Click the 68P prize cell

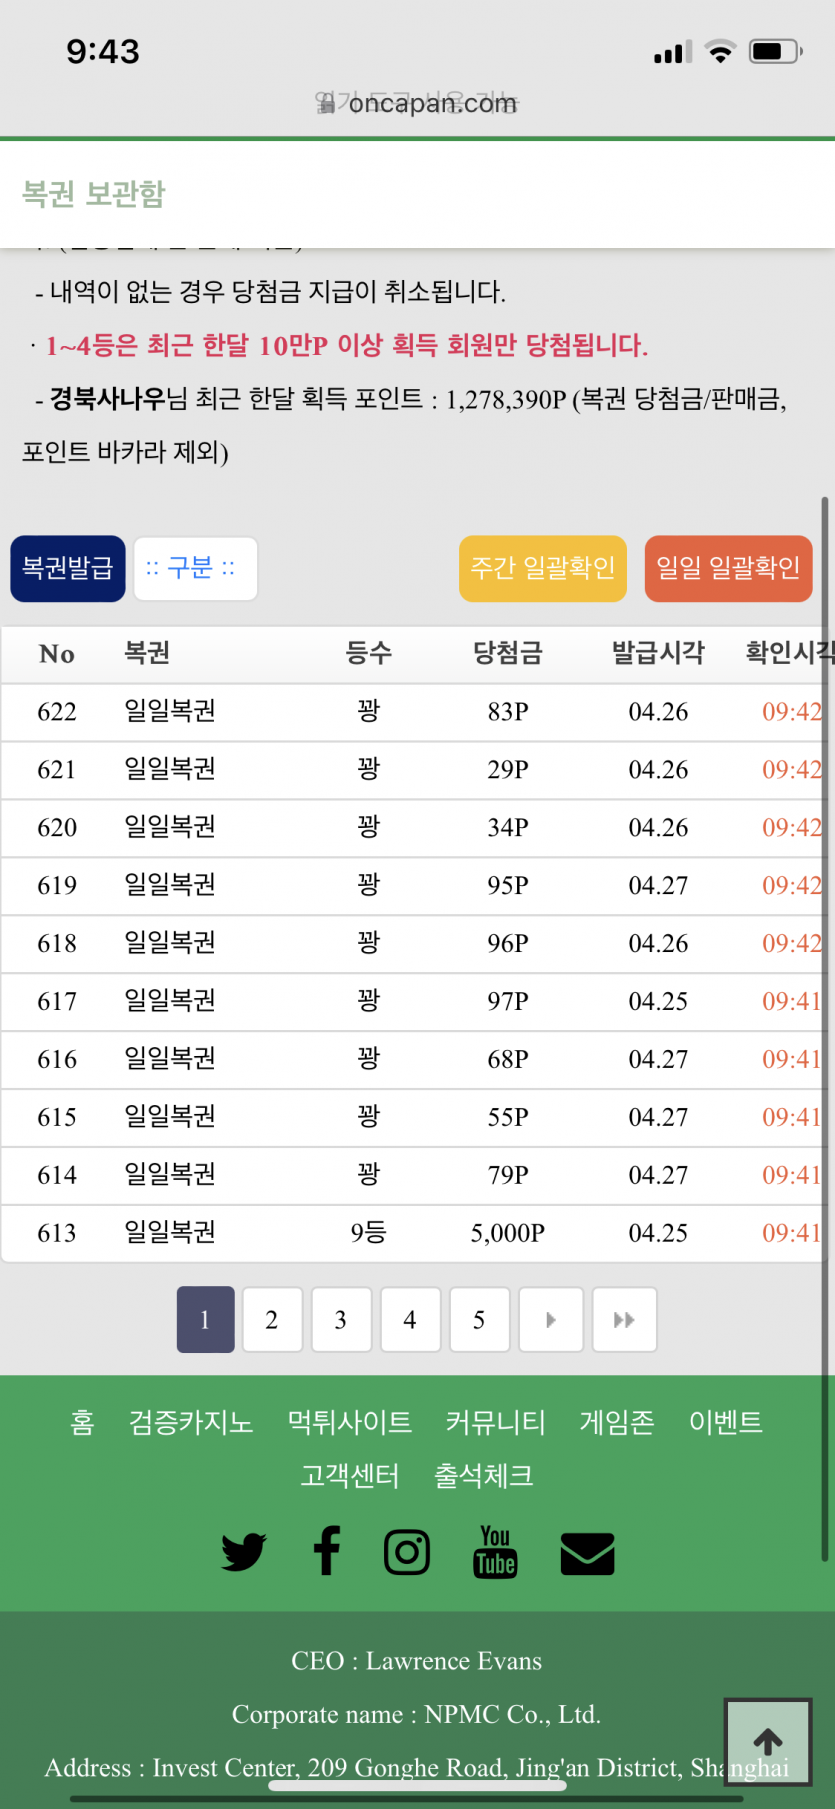(x=508, y=1060)
